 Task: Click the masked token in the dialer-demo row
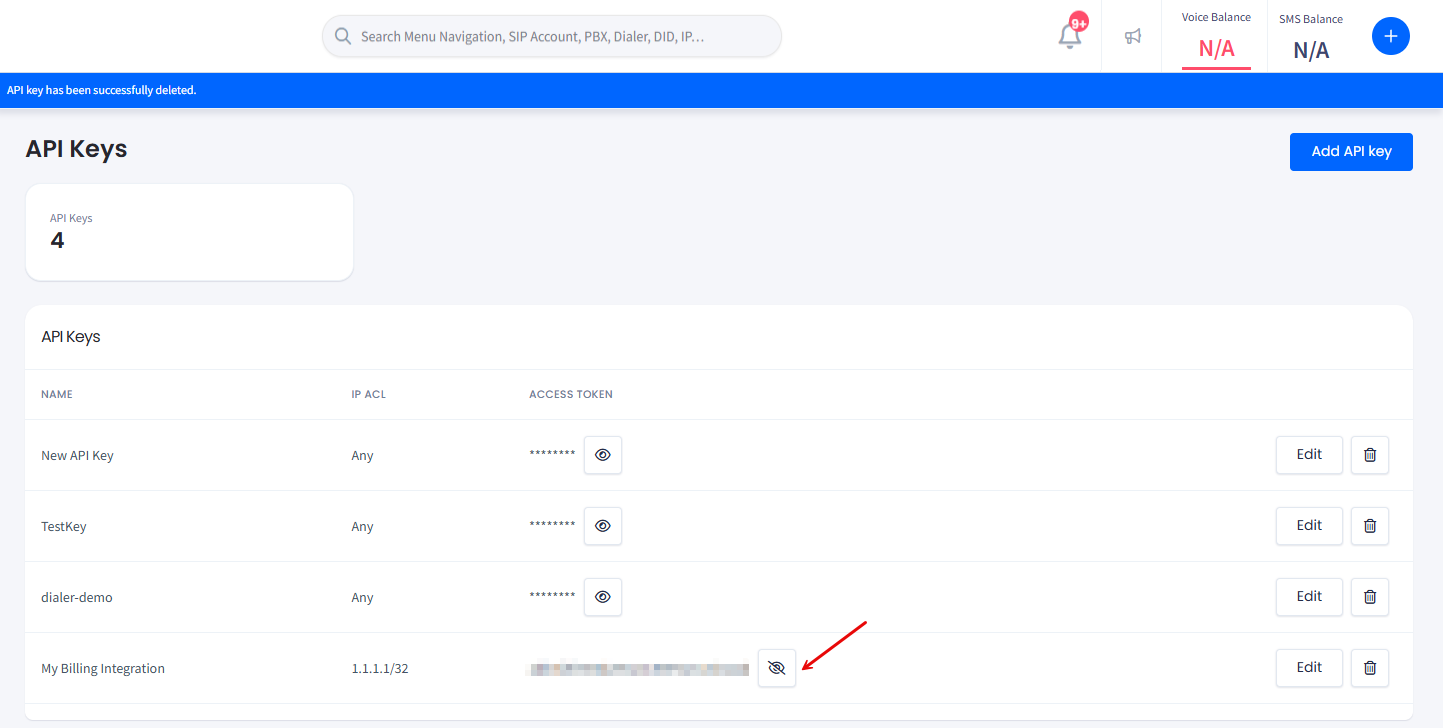(x=552, y=595)
